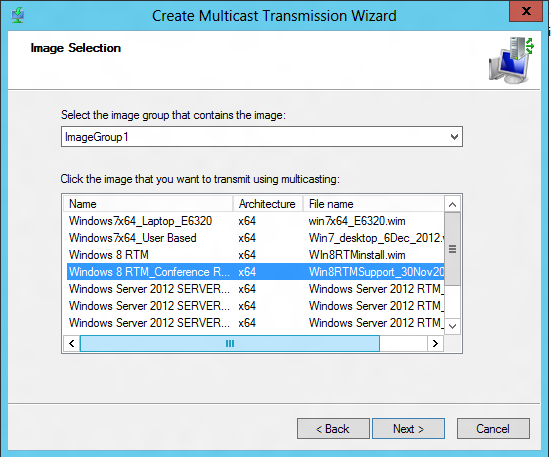Go to the next wizard step
The width and height of the screenshot is (551, 457).
408,429
